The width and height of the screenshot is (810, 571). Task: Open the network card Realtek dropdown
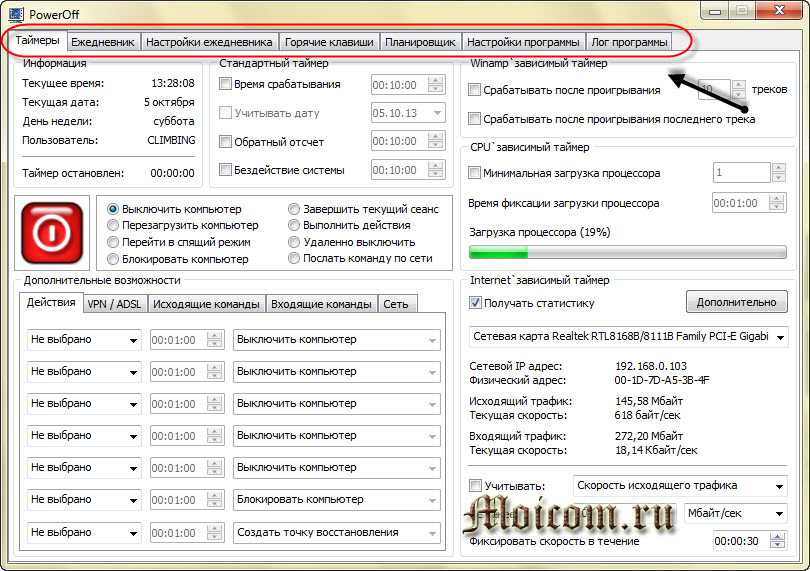628,337
